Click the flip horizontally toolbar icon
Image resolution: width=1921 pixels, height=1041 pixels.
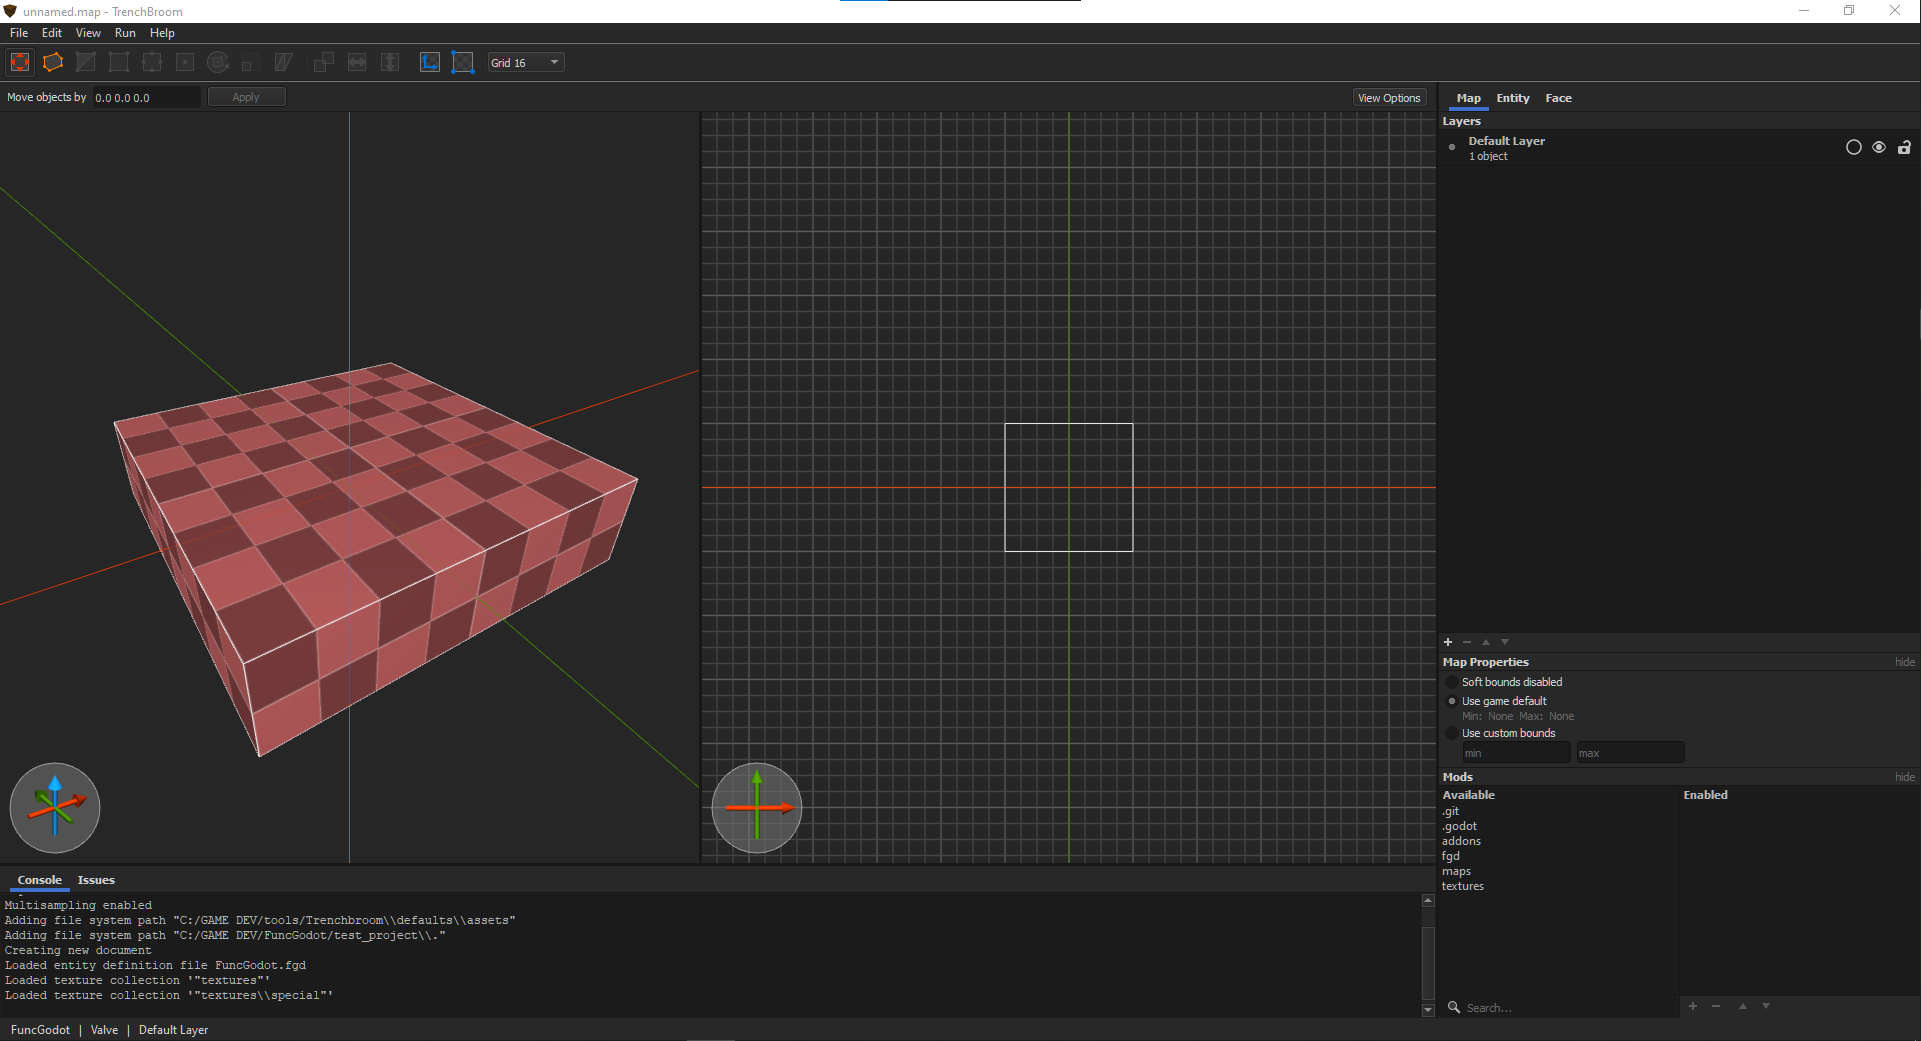point(357,62)
